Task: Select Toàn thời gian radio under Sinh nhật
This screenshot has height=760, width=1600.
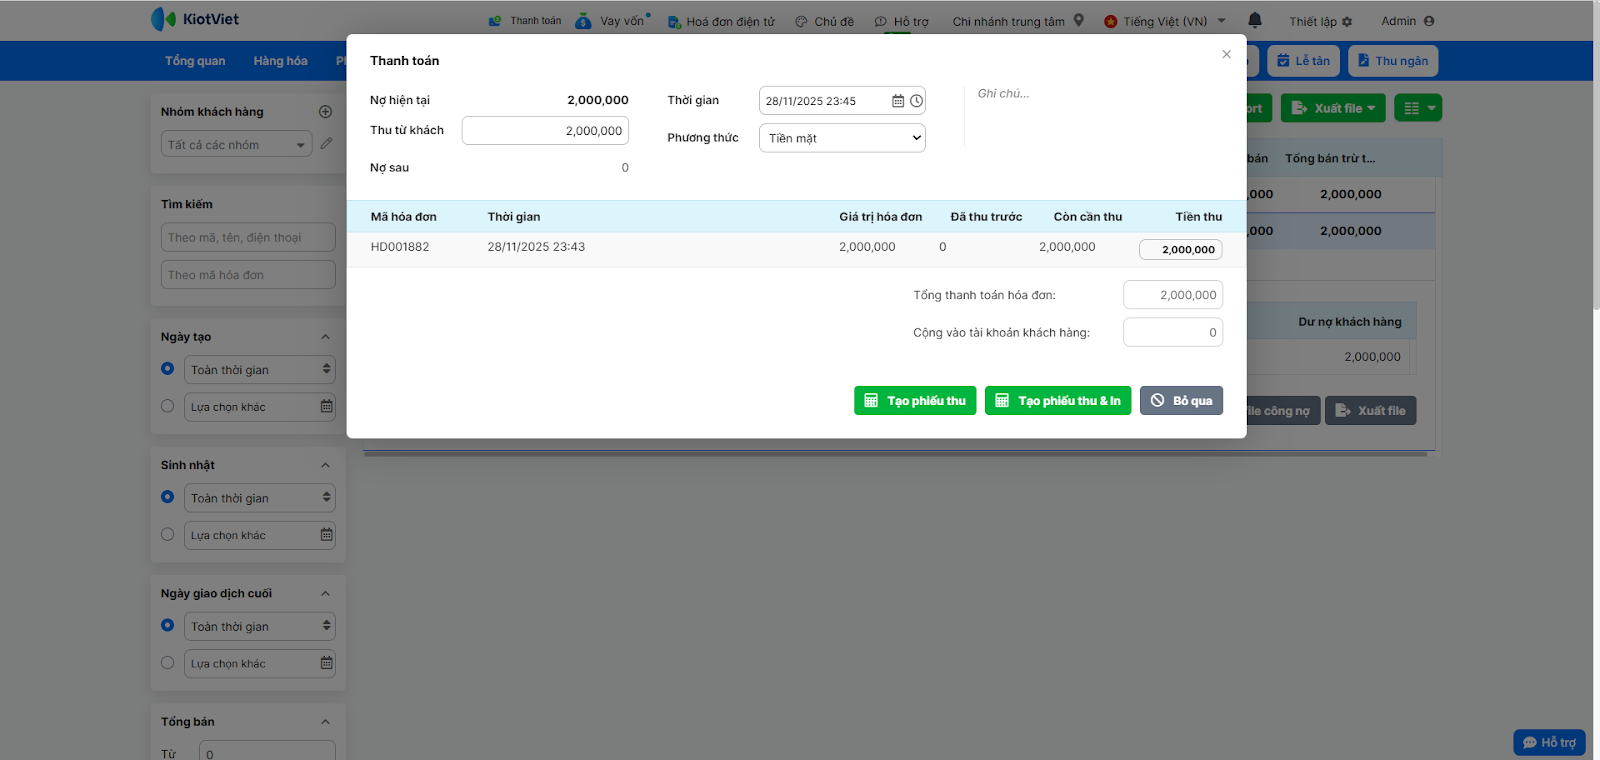Action: point(168,497)
